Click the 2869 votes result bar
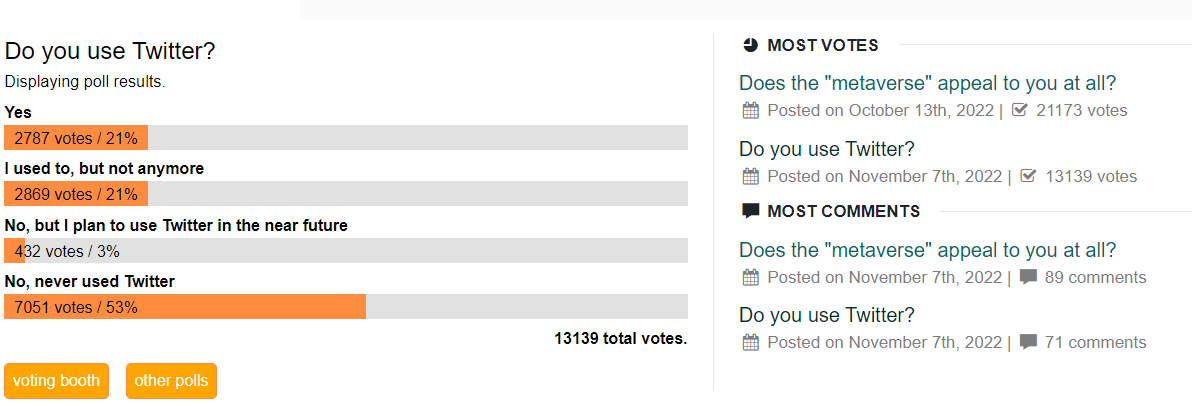Image resolution: width=1192 pixels, height=406 pixels. click(x=346, y=194)
